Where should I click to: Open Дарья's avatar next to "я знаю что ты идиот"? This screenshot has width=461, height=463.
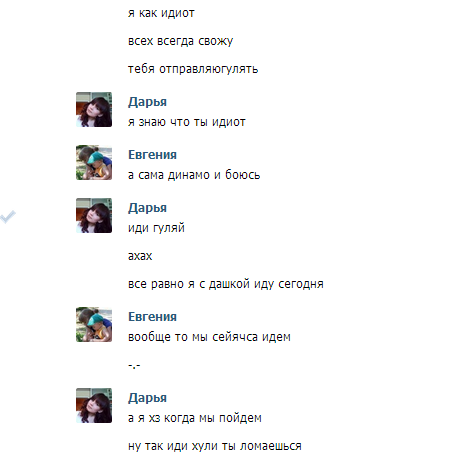pos(94,109)
